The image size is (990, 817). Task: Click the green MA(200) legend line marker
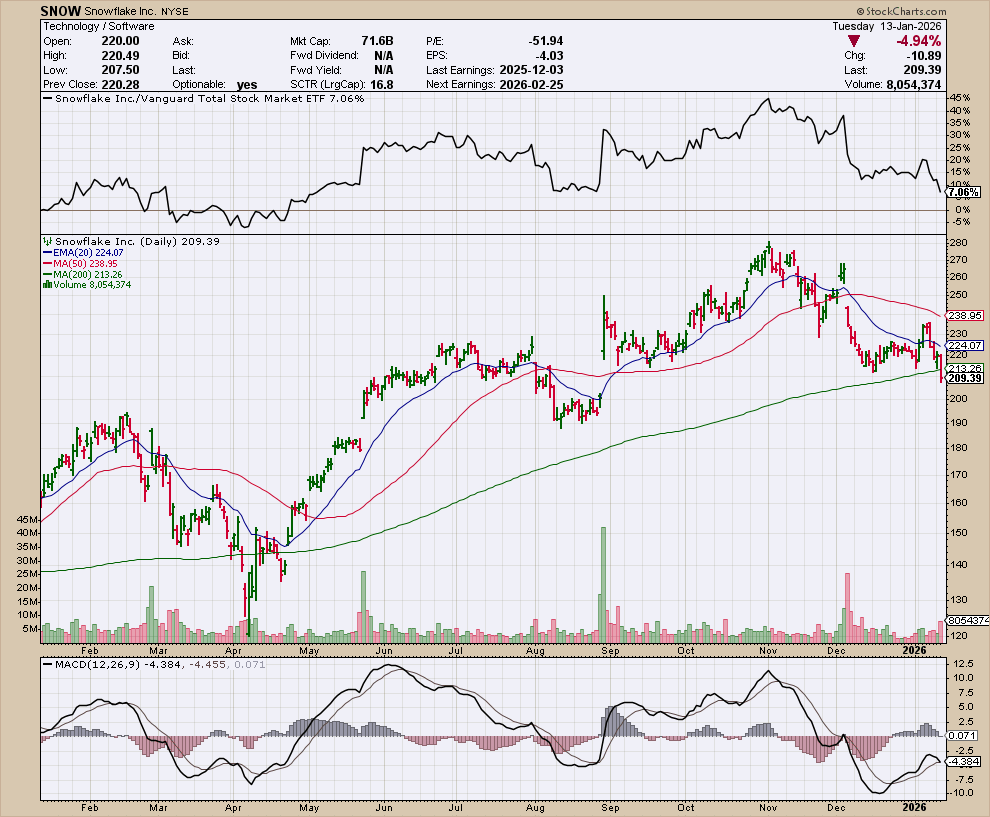(47, 275)
